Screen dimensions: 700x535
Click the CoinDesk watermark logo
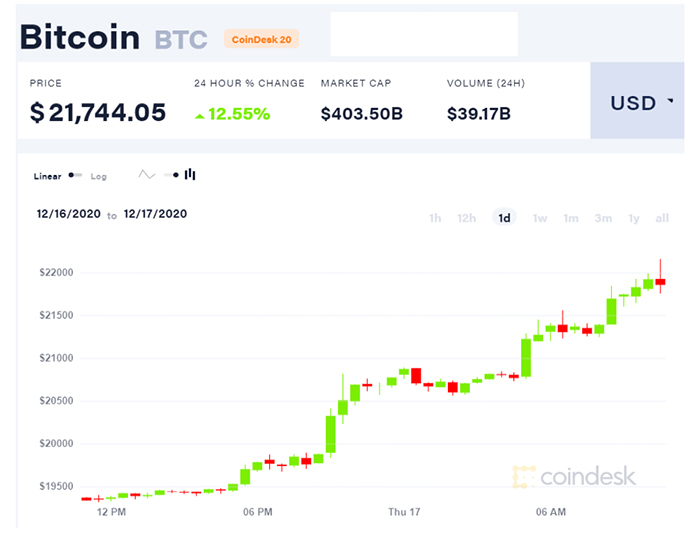(x=574, y=476)
